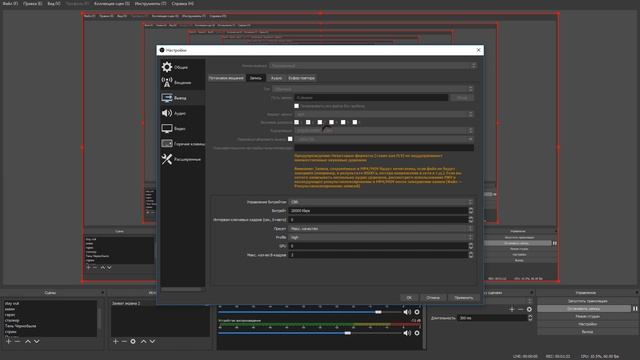Screen dimensions: 640x360
Task: Open the recording format dropdown
Action: [x=384, y=114]
